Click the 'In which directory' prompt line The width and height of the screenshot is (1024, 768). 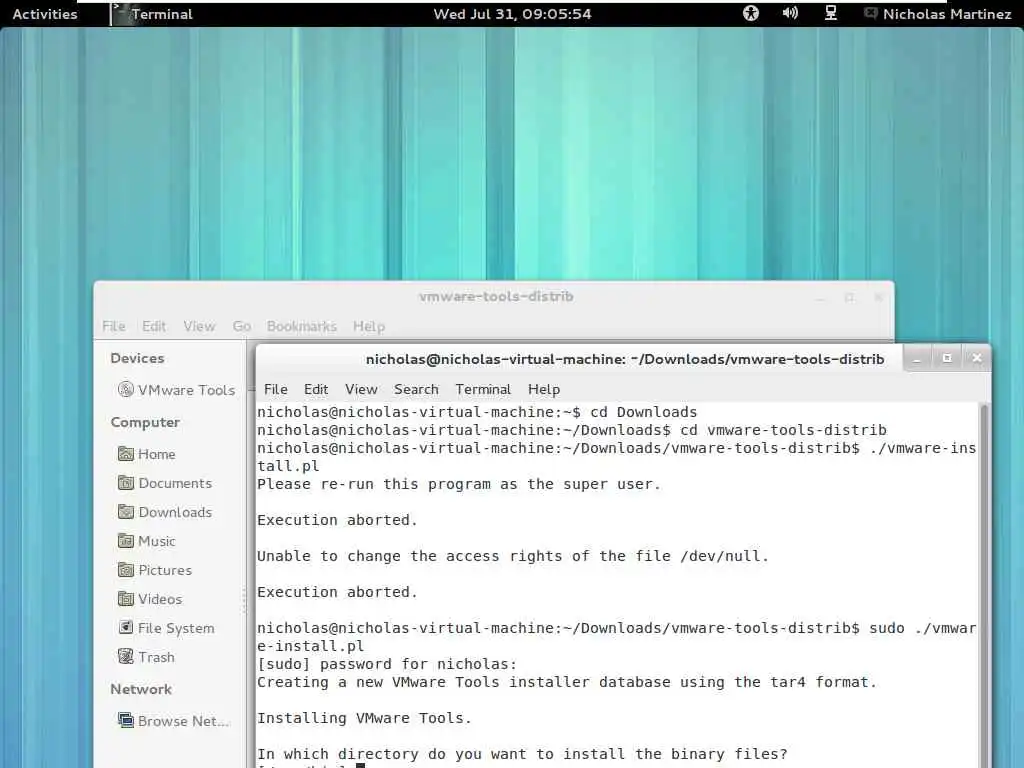click(x=522, y=754)
